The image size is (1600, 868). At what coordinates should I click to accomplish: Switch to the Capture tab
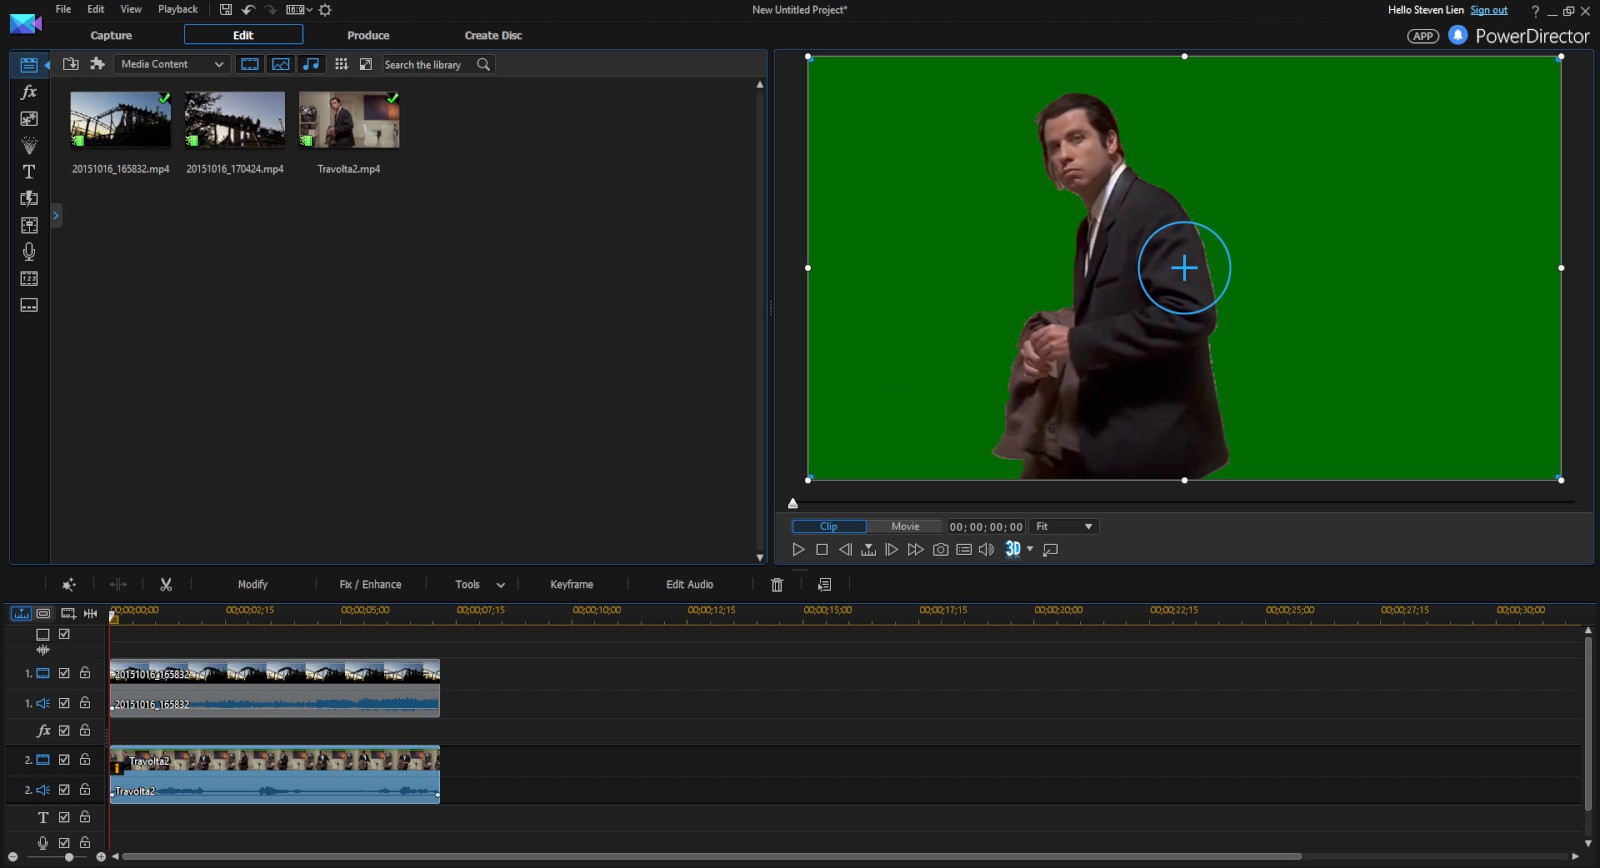[111, 35]
